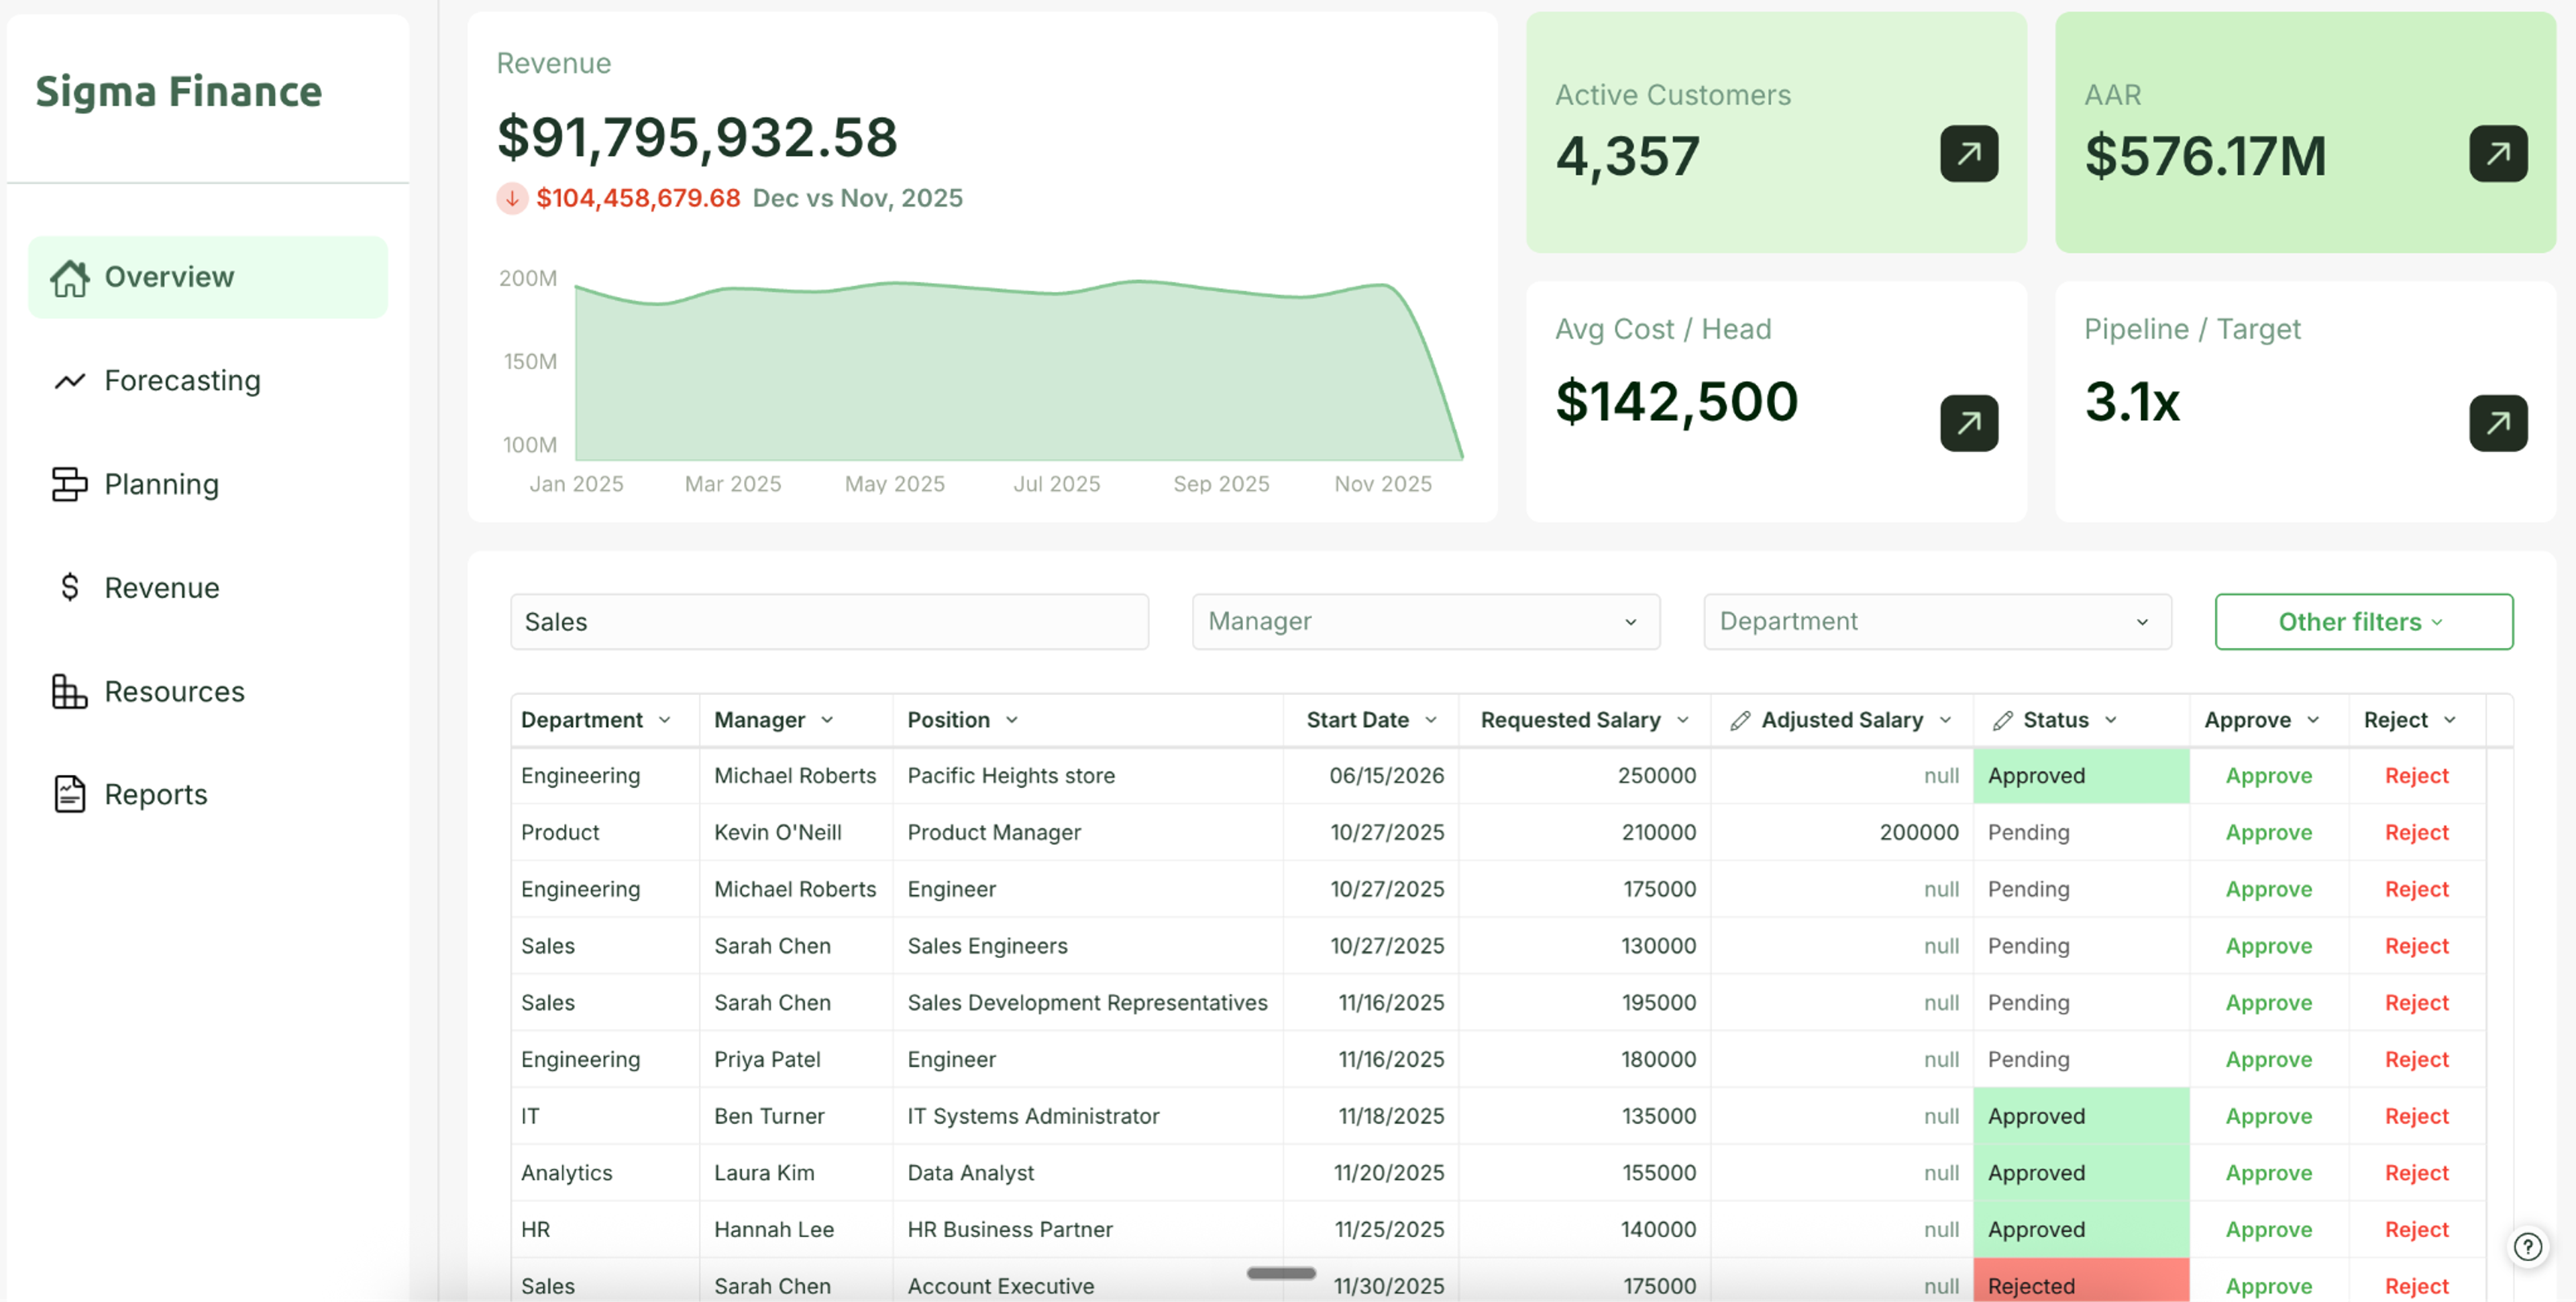The width and height of the screenshot is (2576, 1302).
Task: Click the Reports document icon
Action: pos(69,794)
